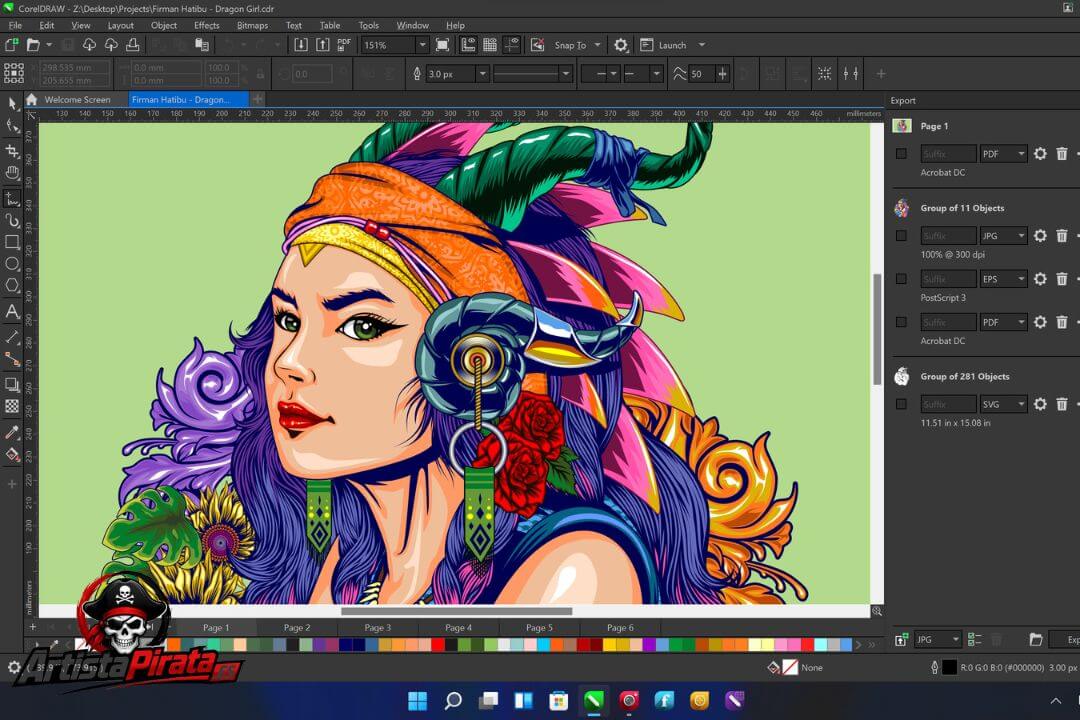Open the Bitmaps menu

[252, 25]
